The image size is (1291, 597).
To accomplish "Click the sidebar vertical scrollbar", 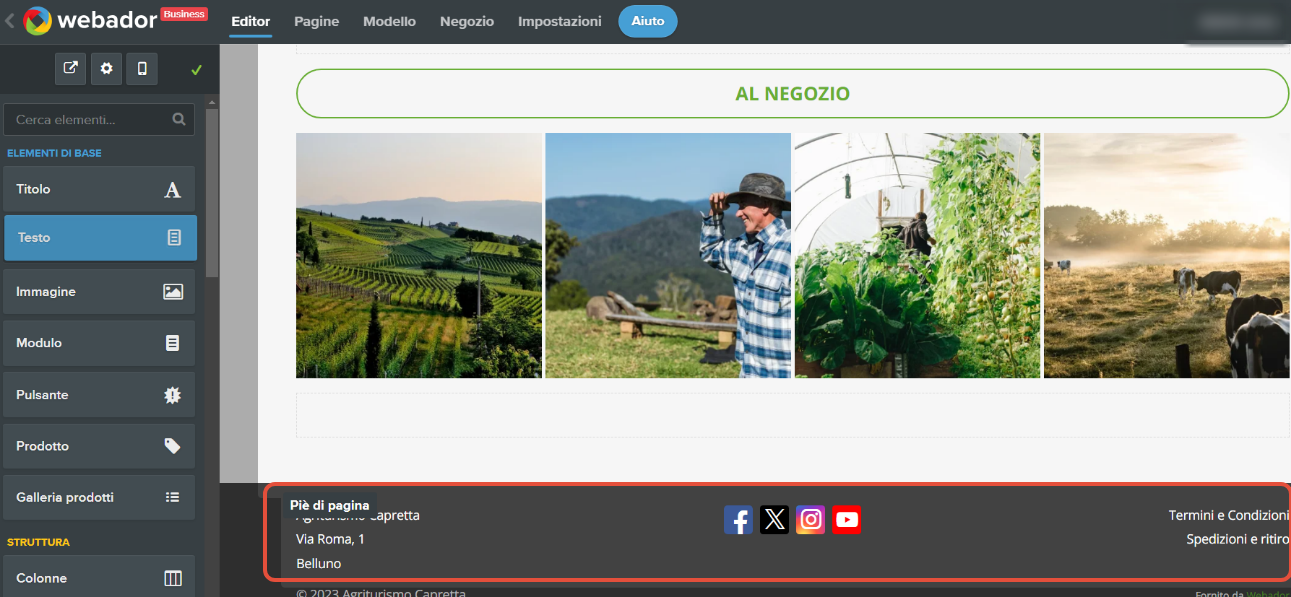I will click(x=211, y=190).
